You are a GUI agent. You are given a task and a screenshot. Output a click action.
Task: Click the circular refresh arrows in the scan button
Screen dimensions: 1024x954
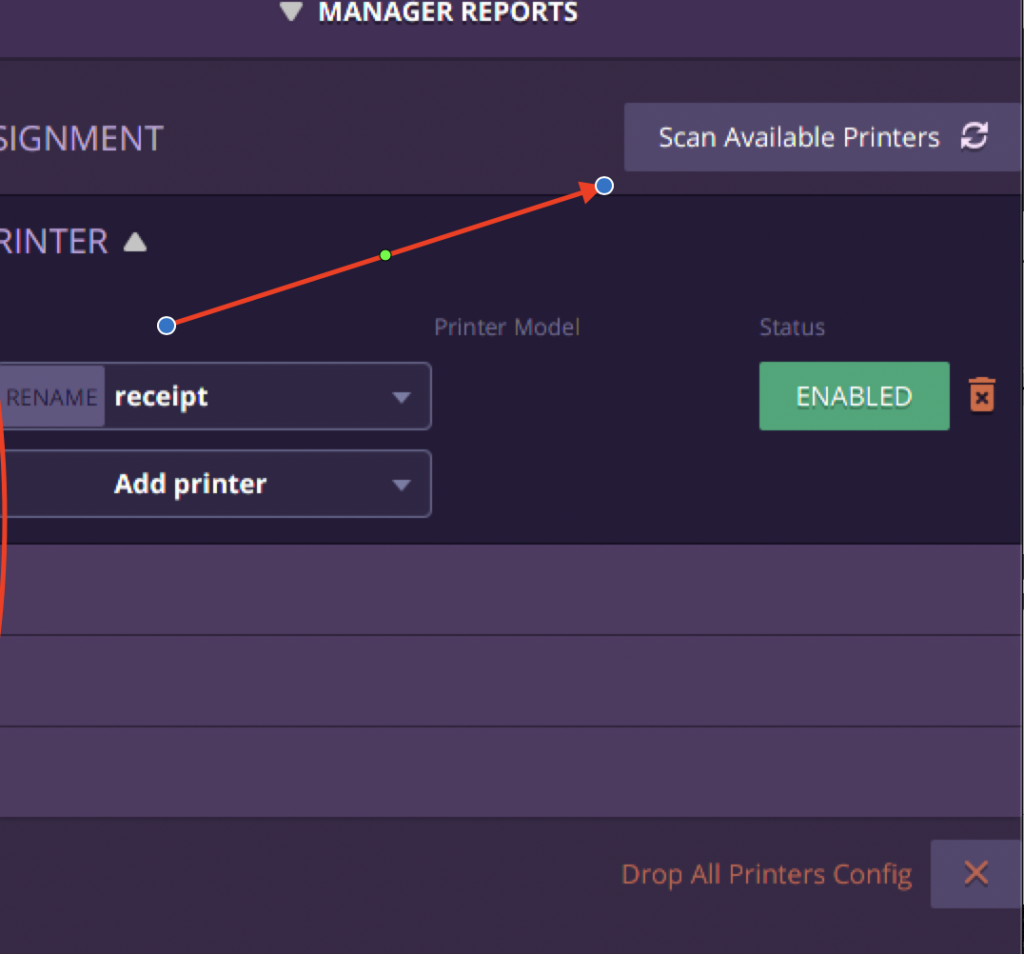[975, 137]
